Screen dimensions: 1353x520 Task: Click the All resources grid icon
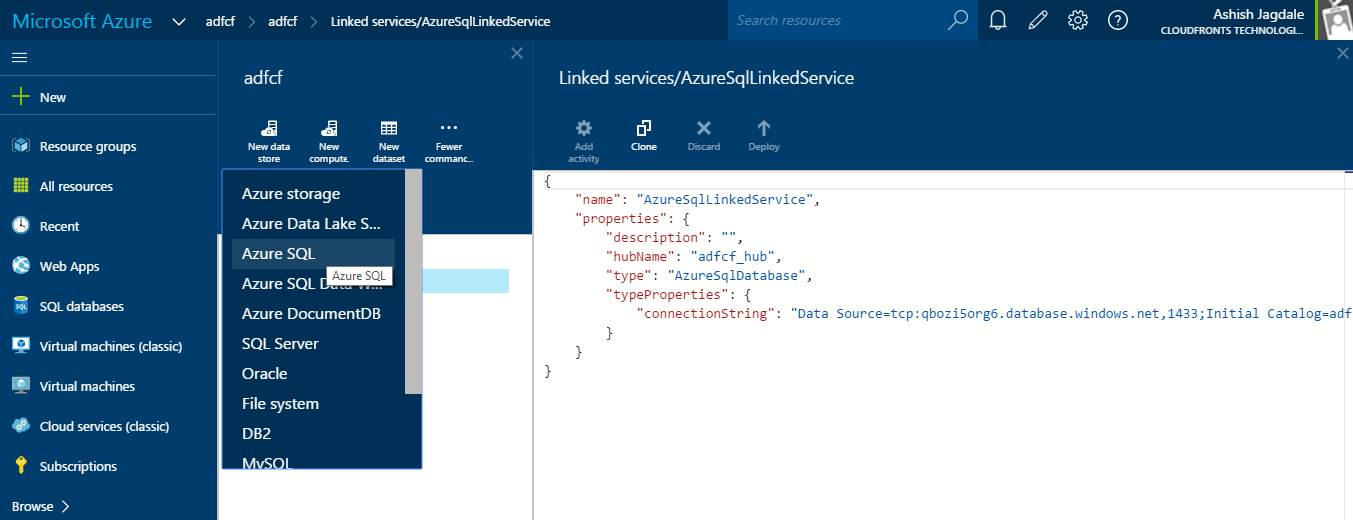pyautogui.click(x=20, y=186)
